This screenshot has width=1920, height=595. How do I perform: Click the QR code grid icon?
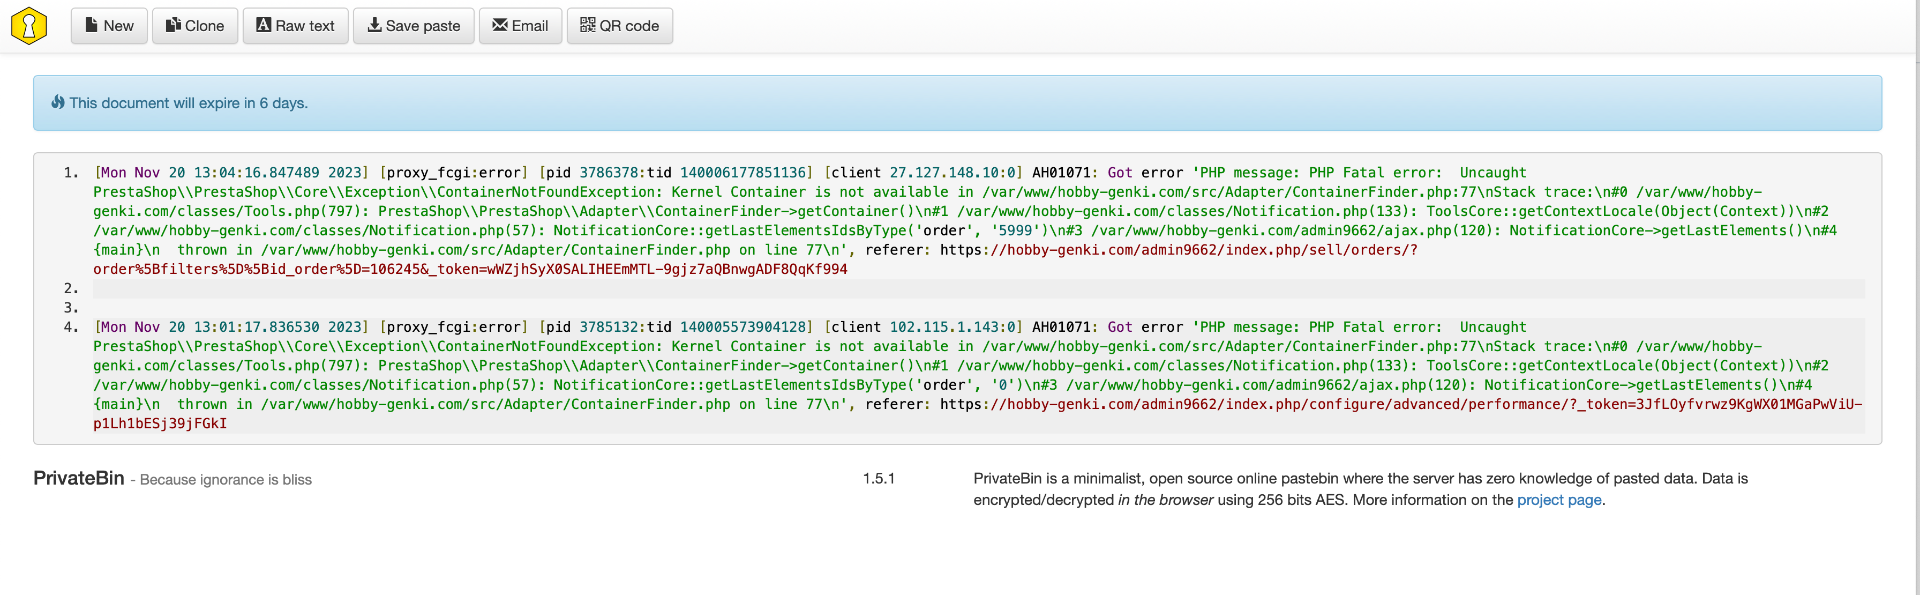click(x=588, y=25)
